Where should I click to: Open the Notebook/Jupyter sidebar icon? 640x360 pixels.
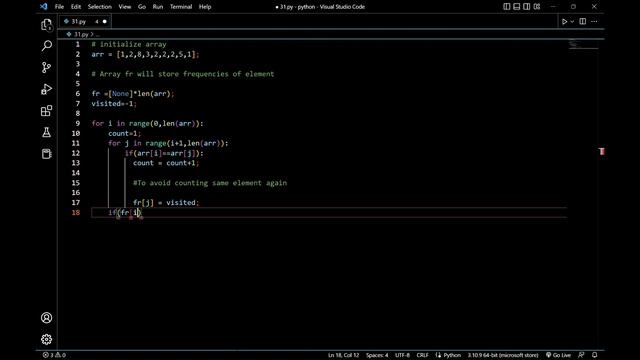(x=47, y=153)
